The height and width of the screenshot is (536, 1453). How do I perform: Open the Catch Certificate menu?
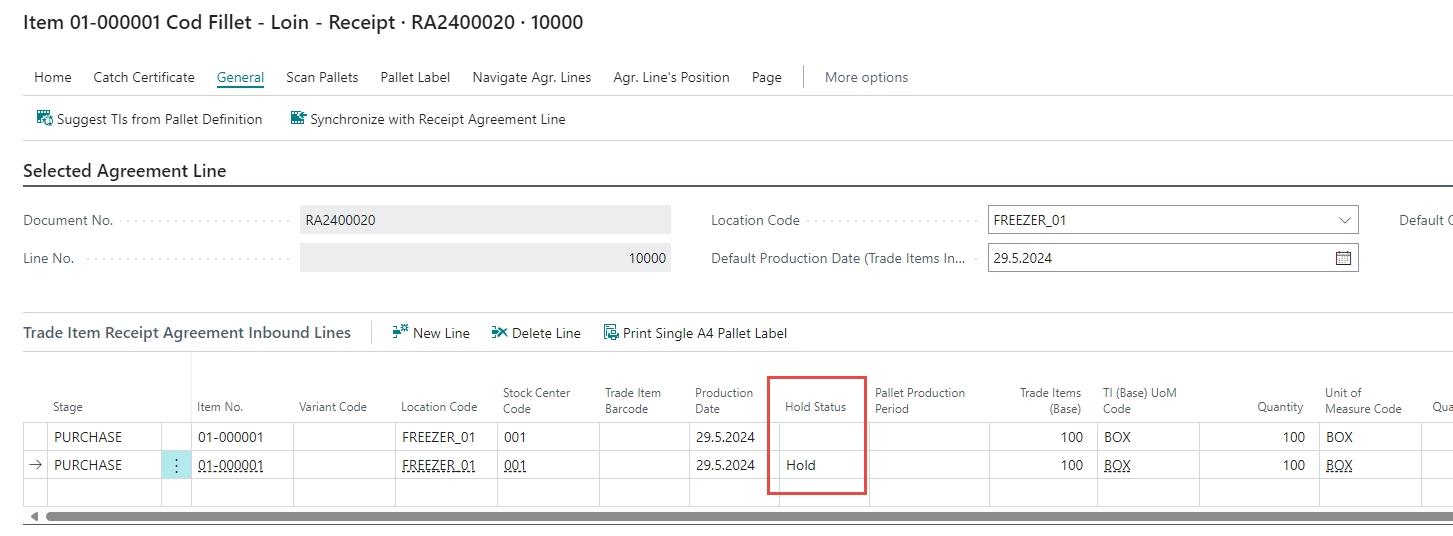point(144,77)
